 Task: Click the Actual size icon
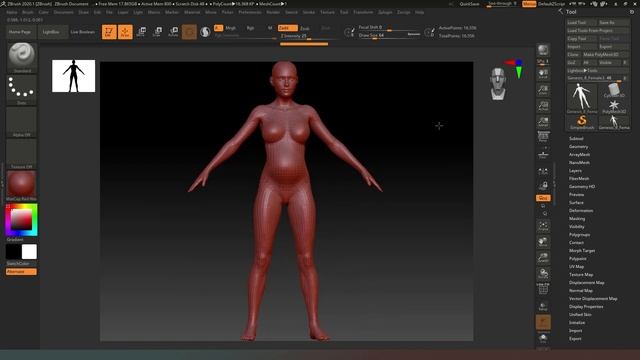click(543, 106)
